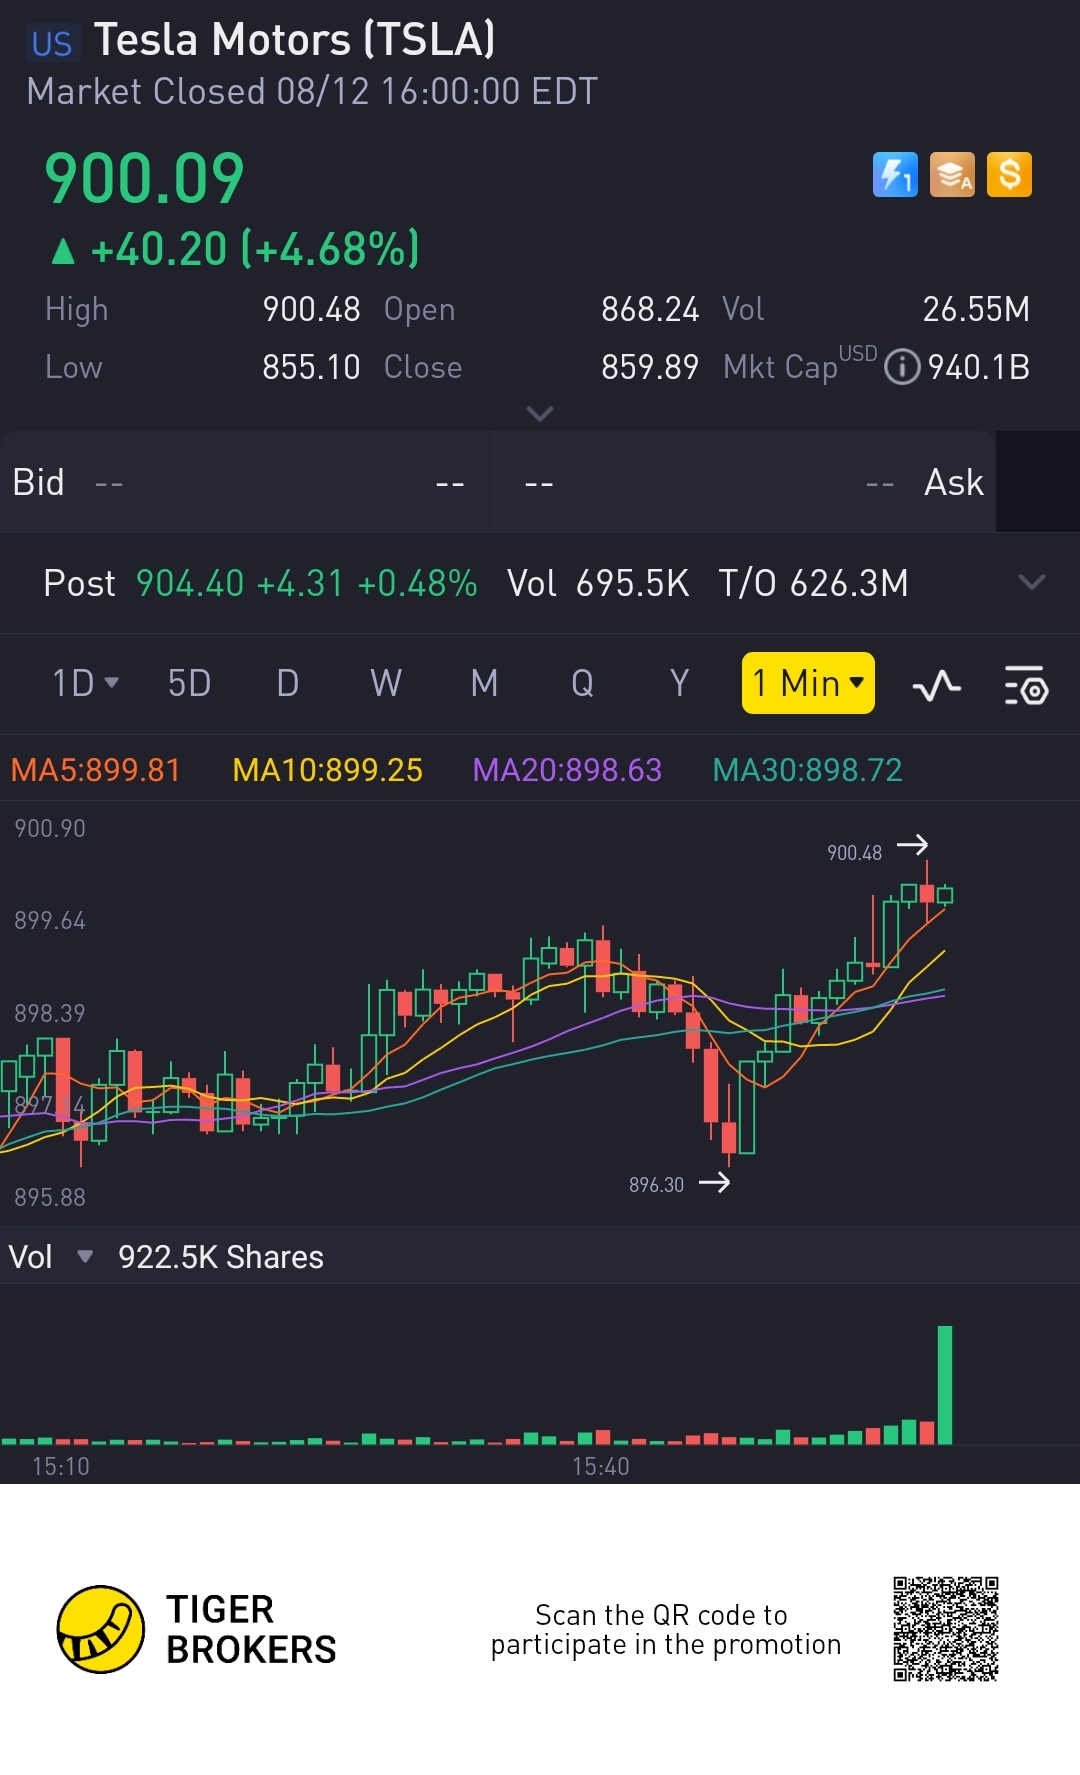Tap the MA10:899.25 indicator label

327,770
